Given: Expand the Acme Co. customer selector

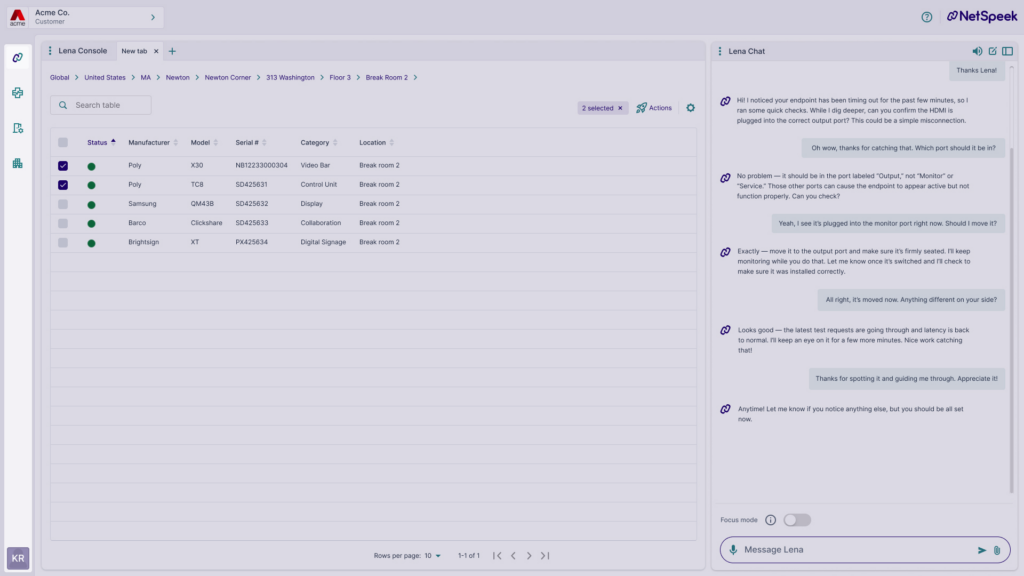Looking at the screenshot, I should click(152, 17).
